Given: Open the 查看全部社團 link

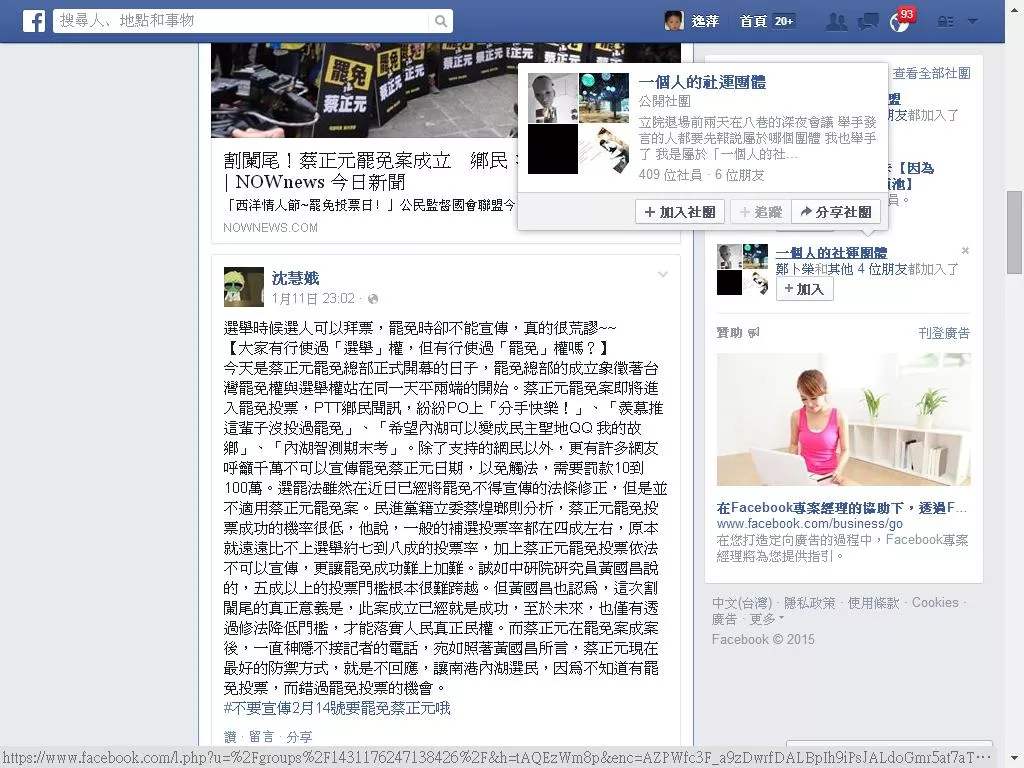Looking at the screenshot, I should point(931,73).
